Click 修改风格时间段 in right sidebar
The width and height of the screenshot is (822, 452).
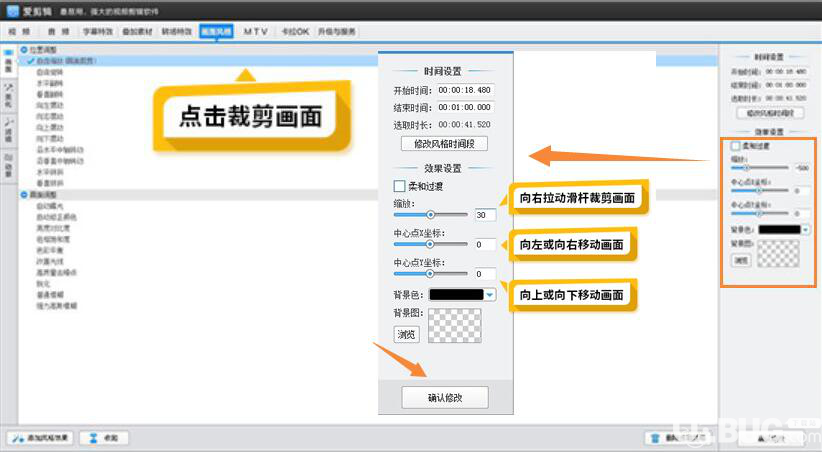pyautogui.click(x=770, y=113)
